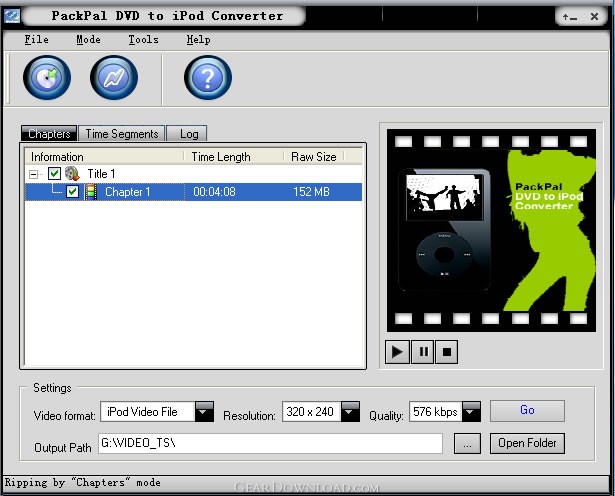The height and width of the screenshot is (496, 615).
Task: Open help with the question mark icon
Action: pyautogui.click(x=208, y=78)
